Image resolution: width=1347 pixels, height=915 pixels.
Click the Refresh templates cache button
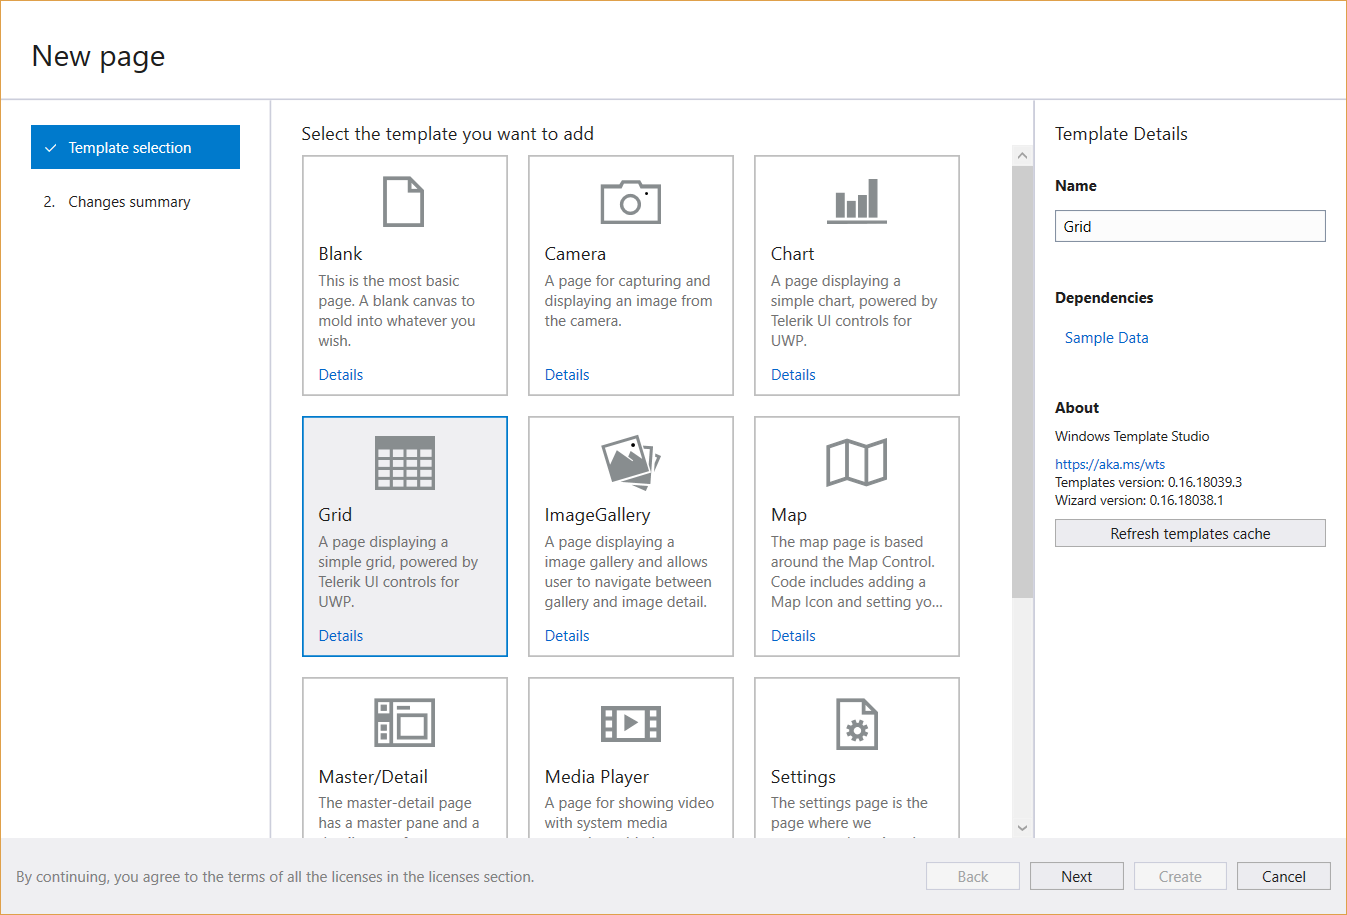[x=1189, y=532]
